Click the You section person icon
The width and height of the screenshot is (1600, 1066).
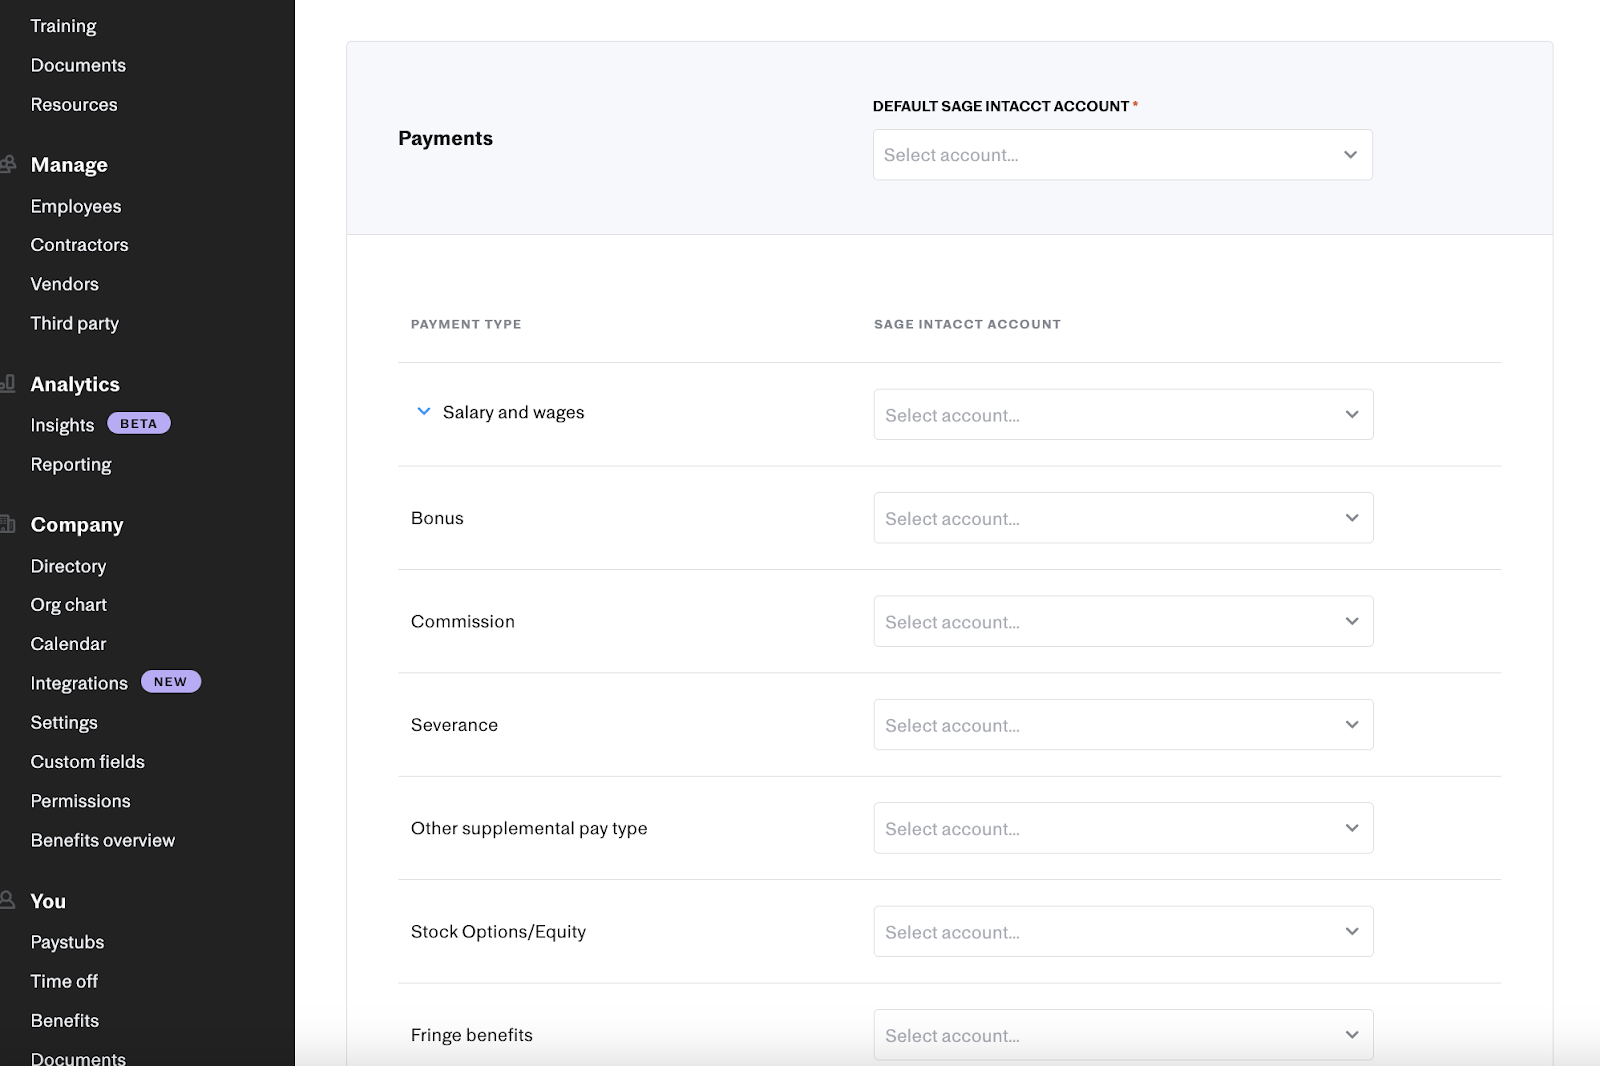pyautogui.click(x=8, y=900)
